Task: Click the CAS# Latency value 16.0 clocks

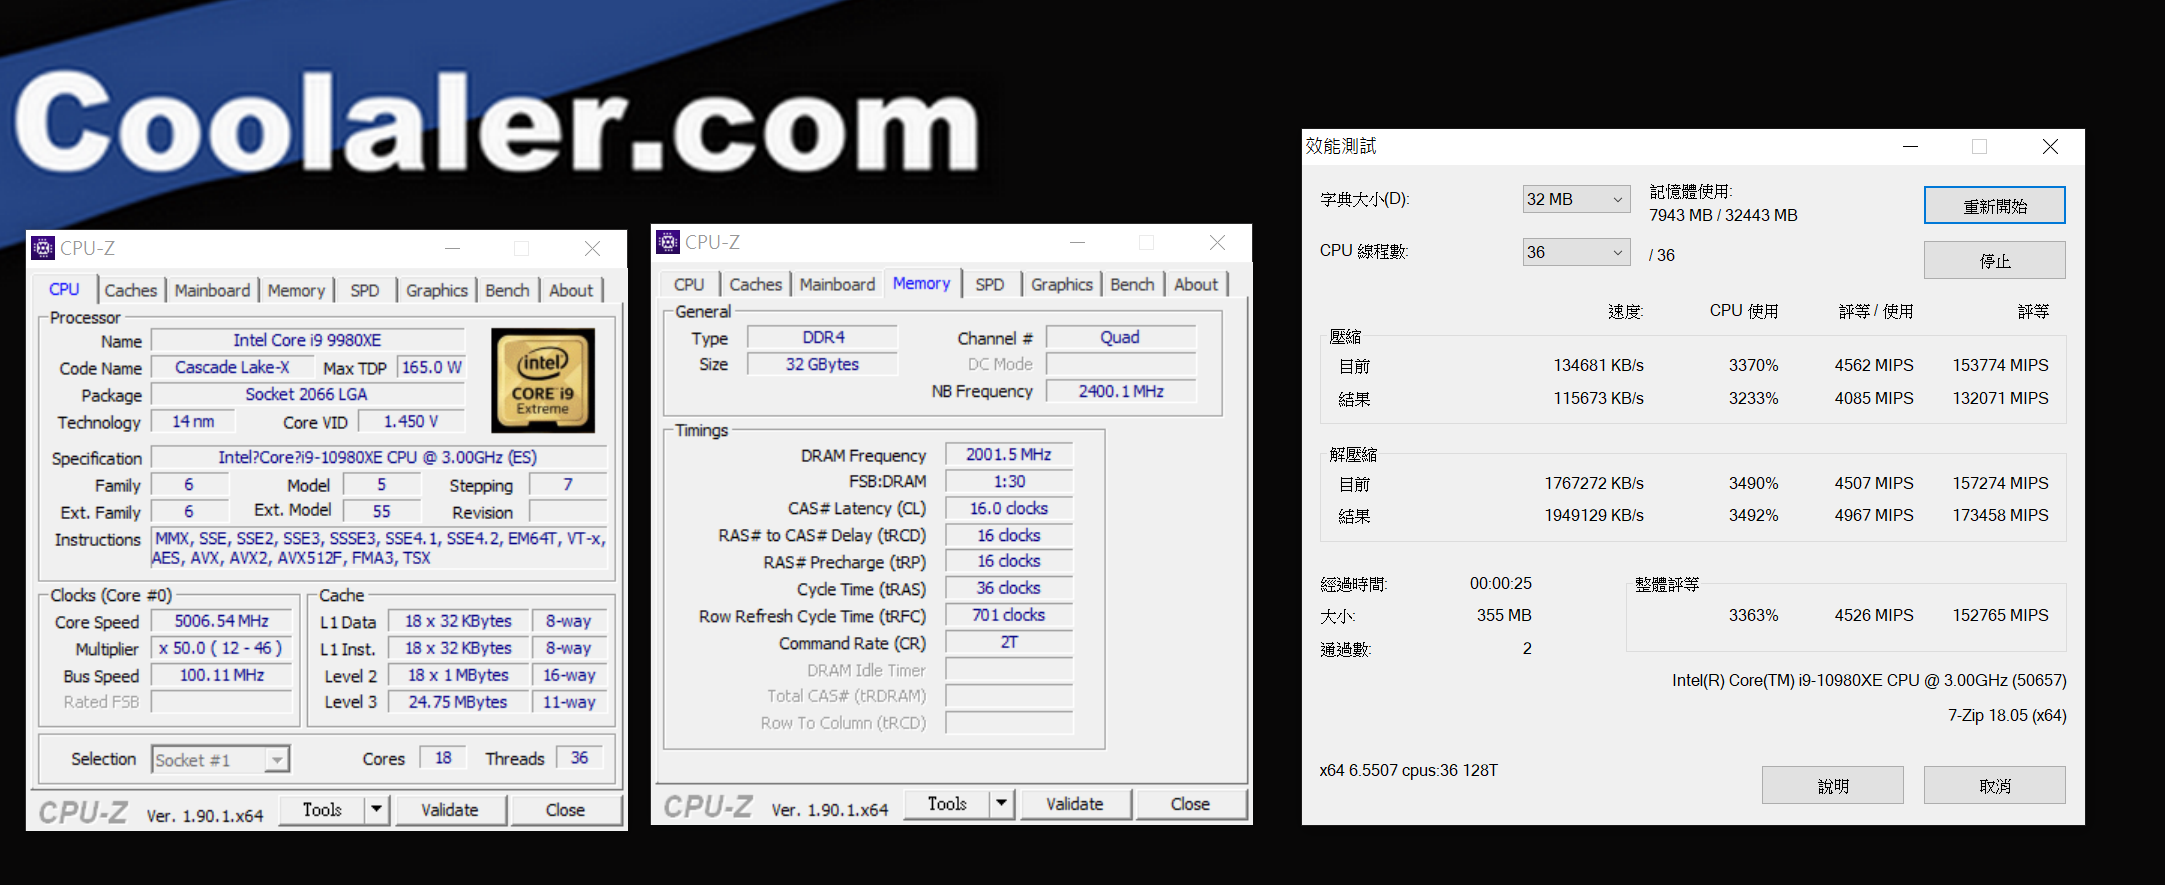Action: pyautogui.click(x=1009, y=508)
